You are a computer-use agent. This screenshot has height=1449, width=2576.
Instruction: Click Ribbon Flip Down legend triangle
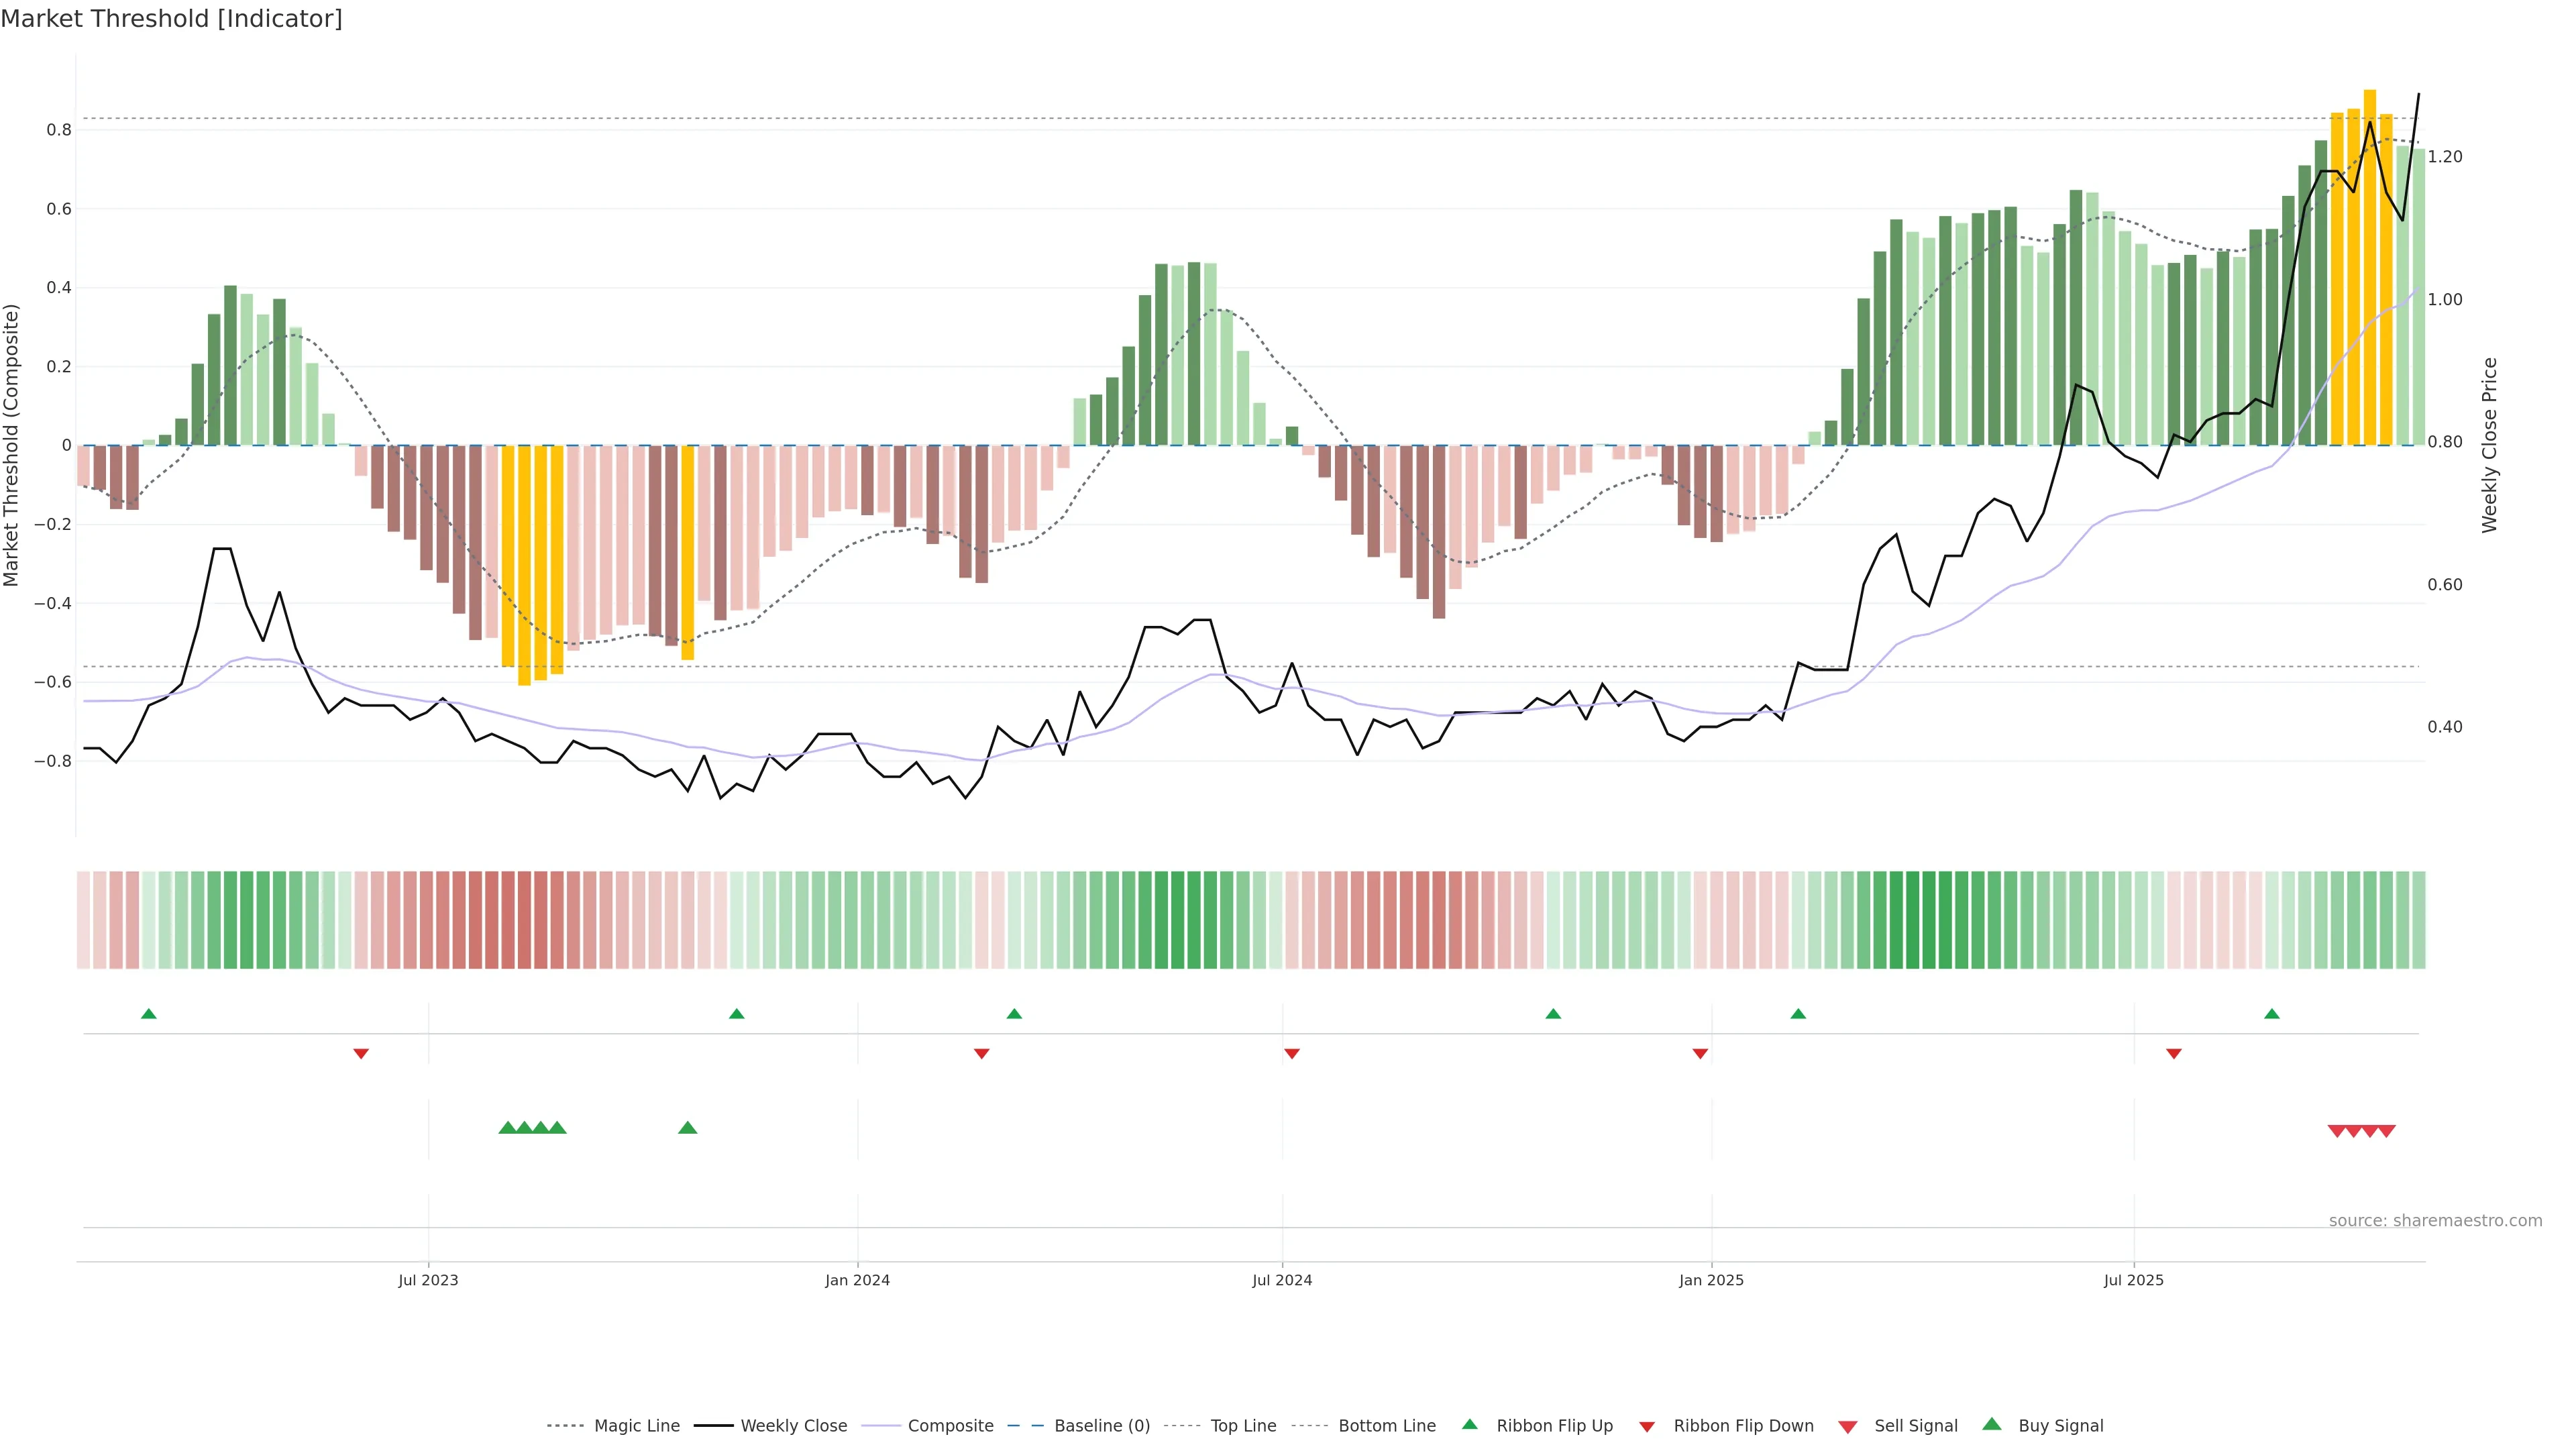[1647, 1427]
